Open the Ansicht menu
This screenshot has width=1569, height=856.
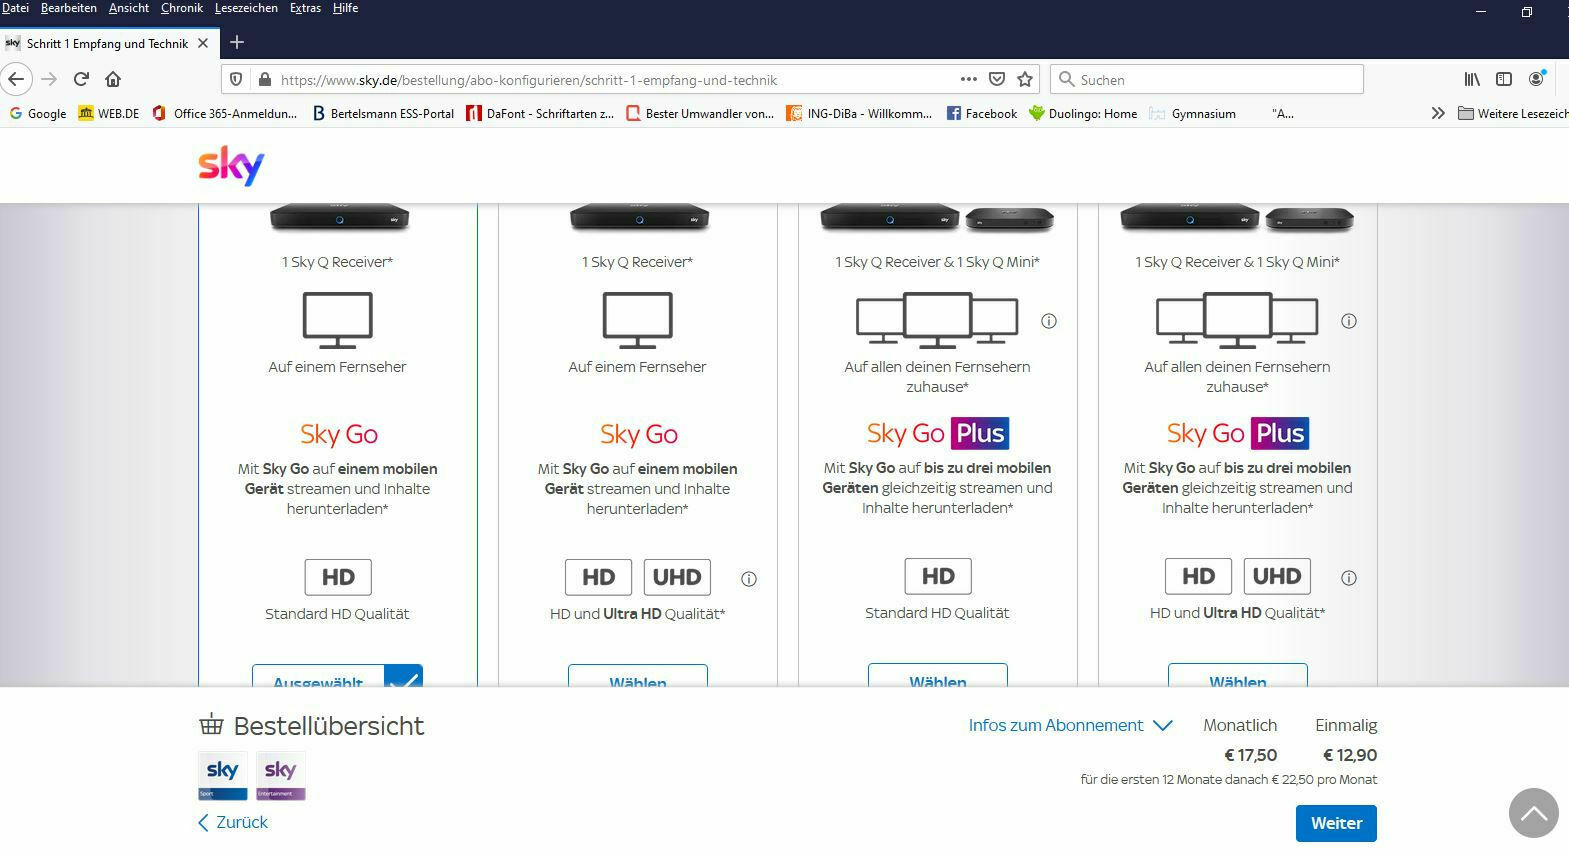[129, 8]
